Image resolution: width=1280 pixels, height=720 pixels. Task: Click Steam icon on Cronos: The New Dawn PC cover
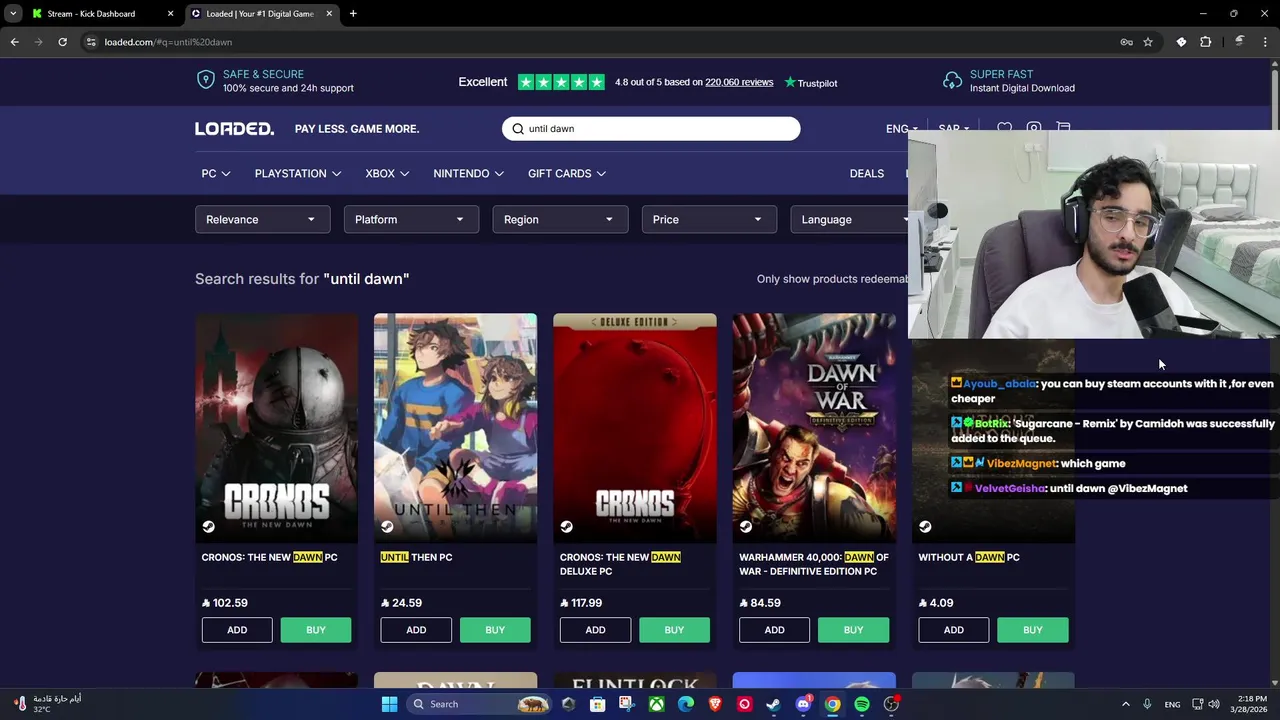[208, 527]
